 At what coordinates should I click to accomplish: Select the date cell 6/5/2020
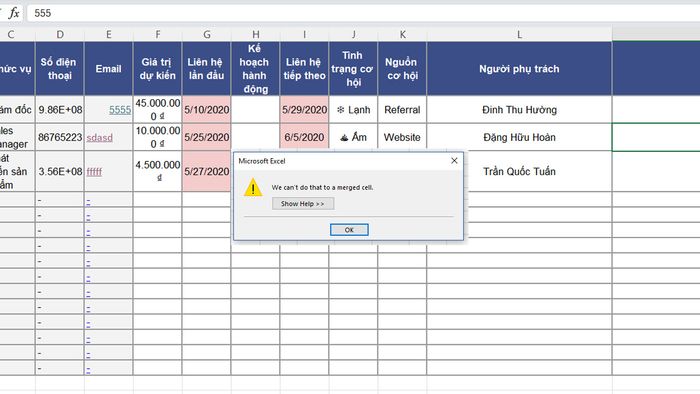point(304,137)
